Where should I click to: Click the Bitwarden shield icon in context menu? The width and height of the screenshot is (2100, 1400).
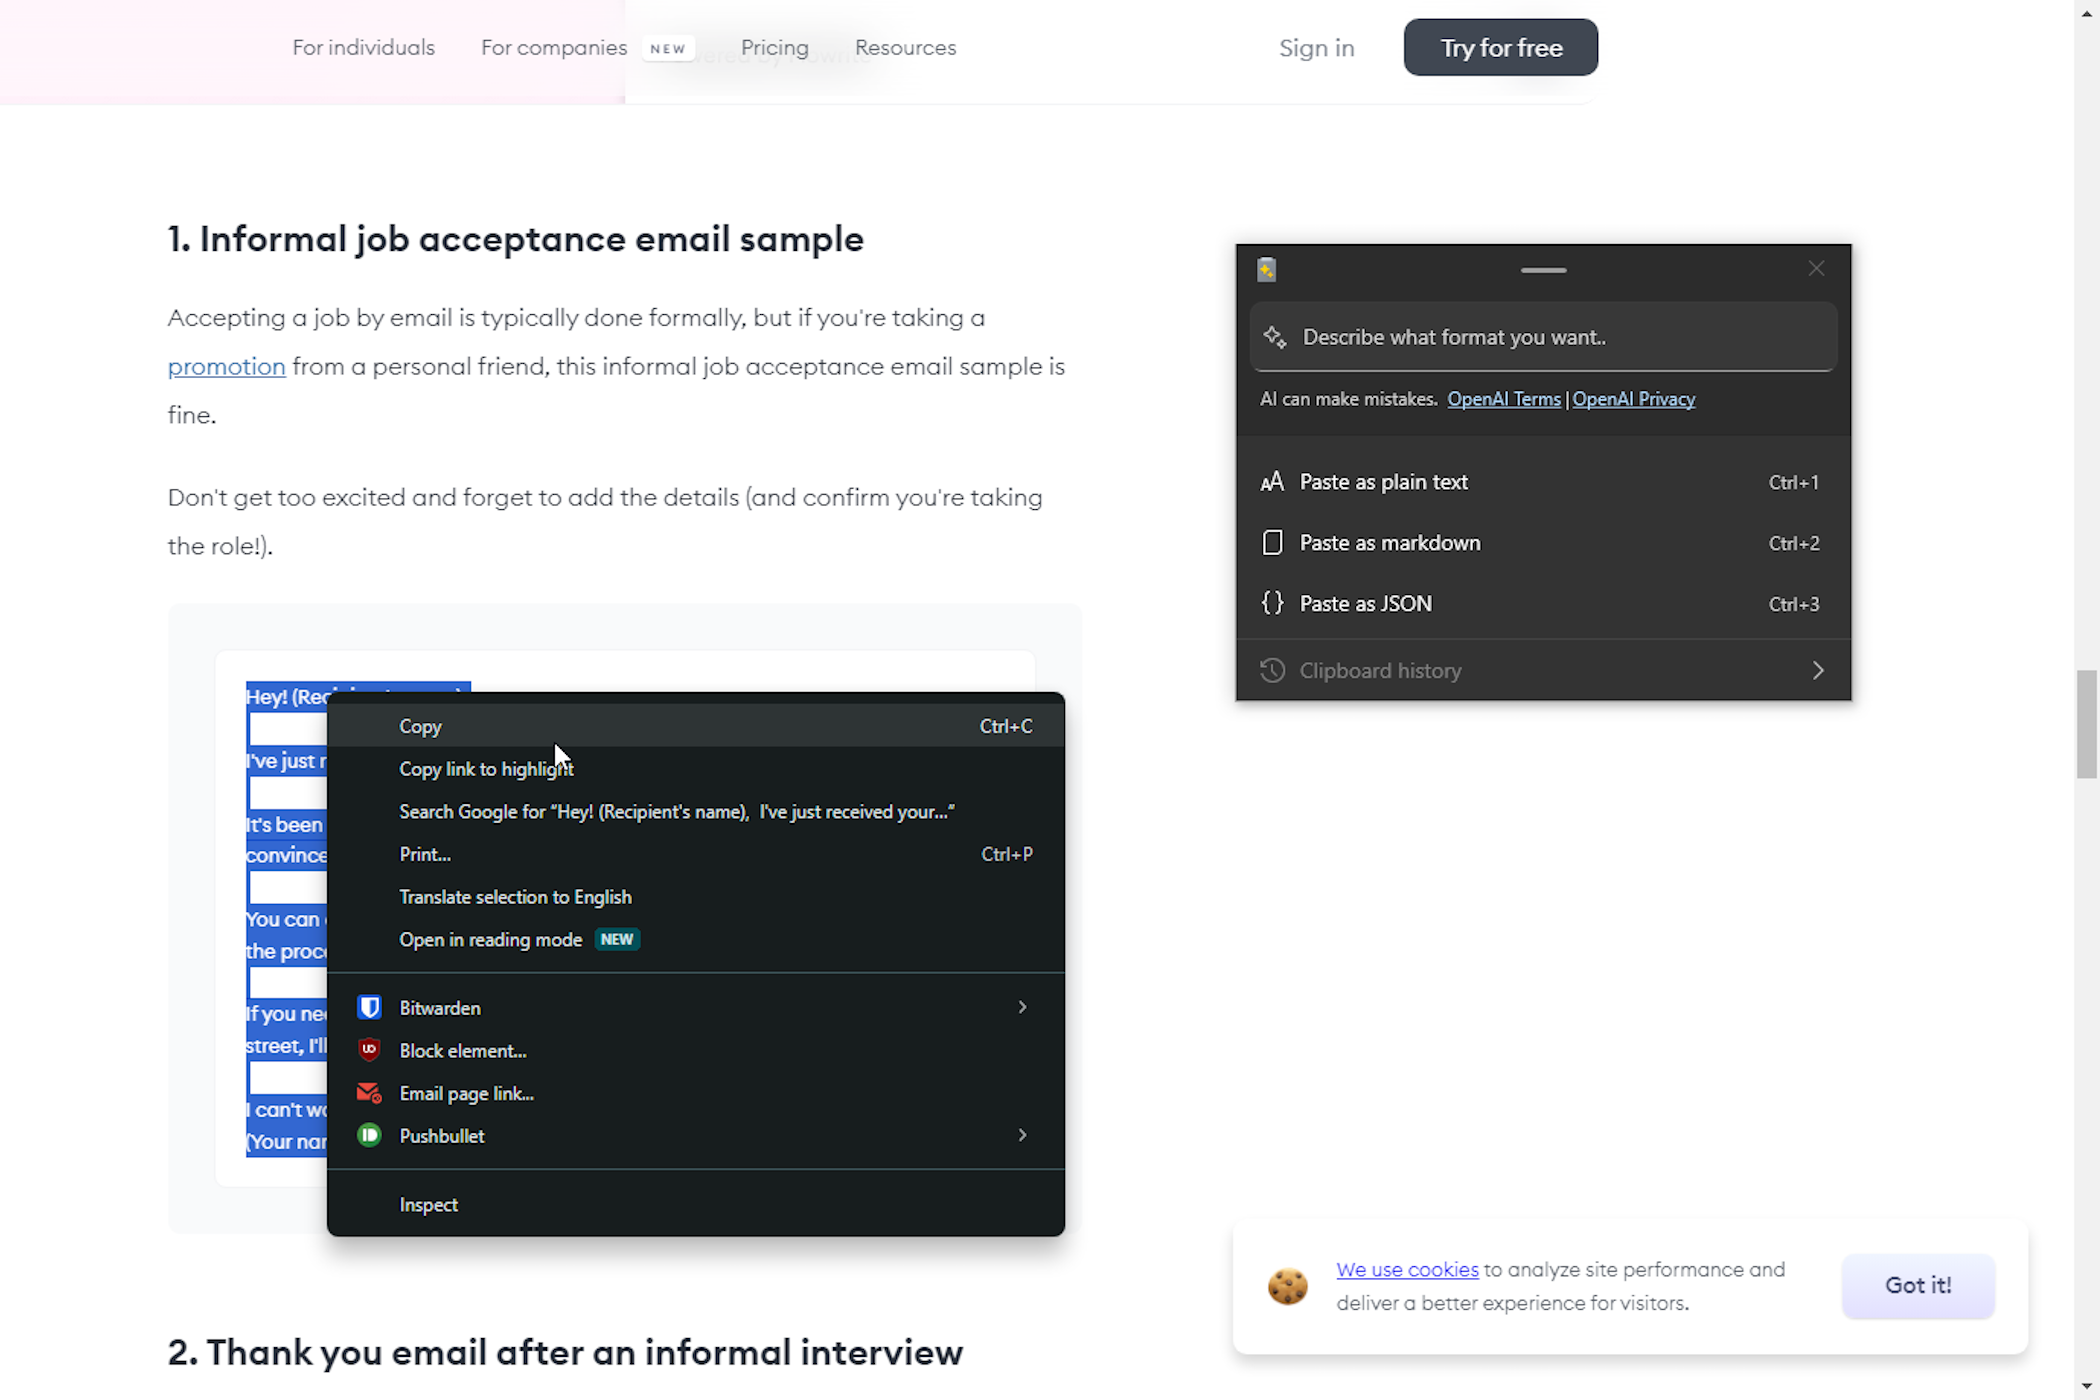click(x=369, y=1007)
